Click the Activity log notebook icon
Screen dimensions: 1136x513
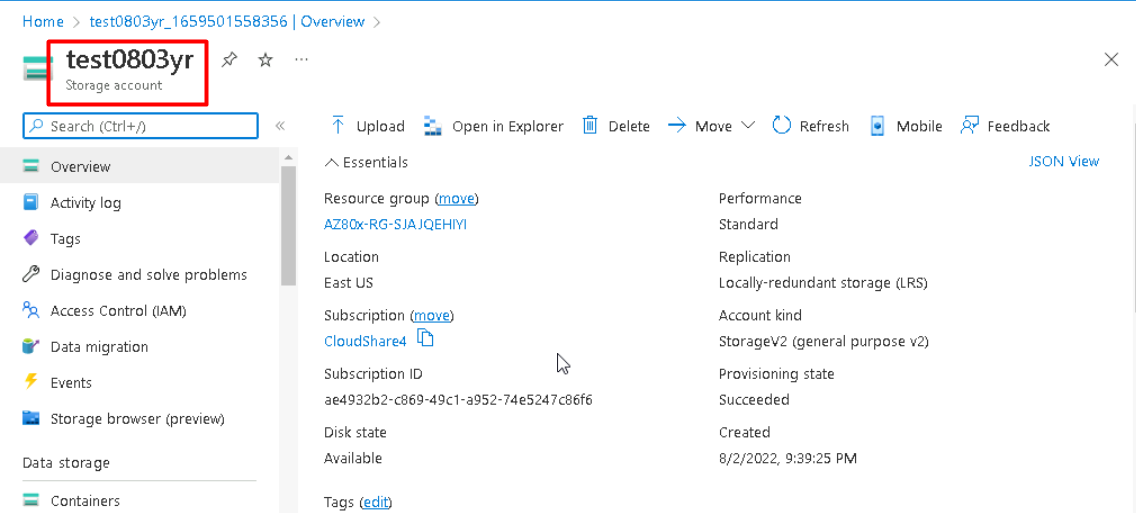click(x=30, y=202)
